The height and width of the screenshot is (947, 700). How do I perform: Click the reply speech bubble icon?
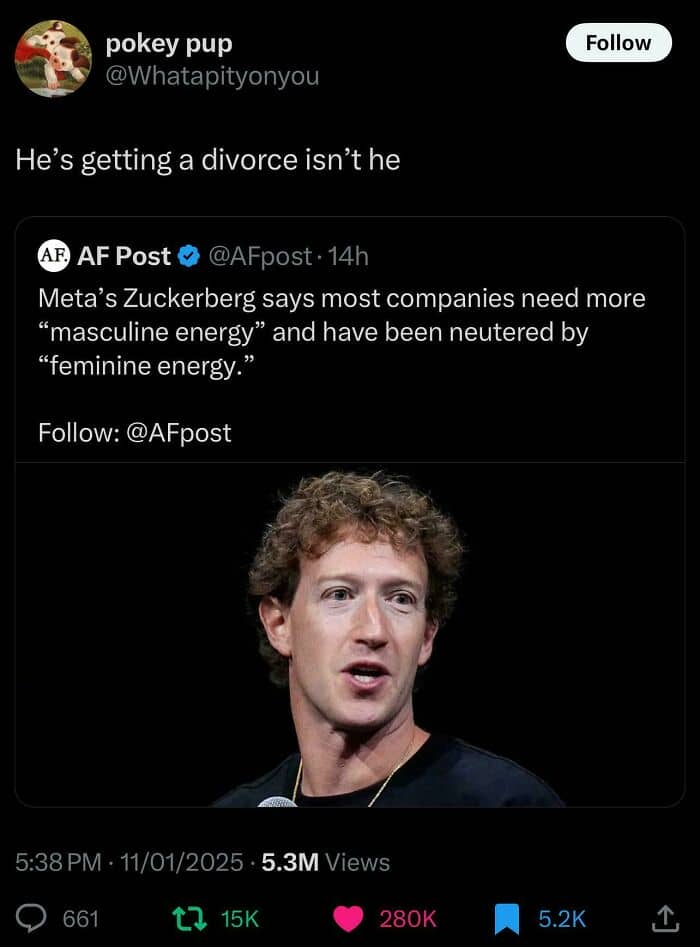tap(35, 918)
